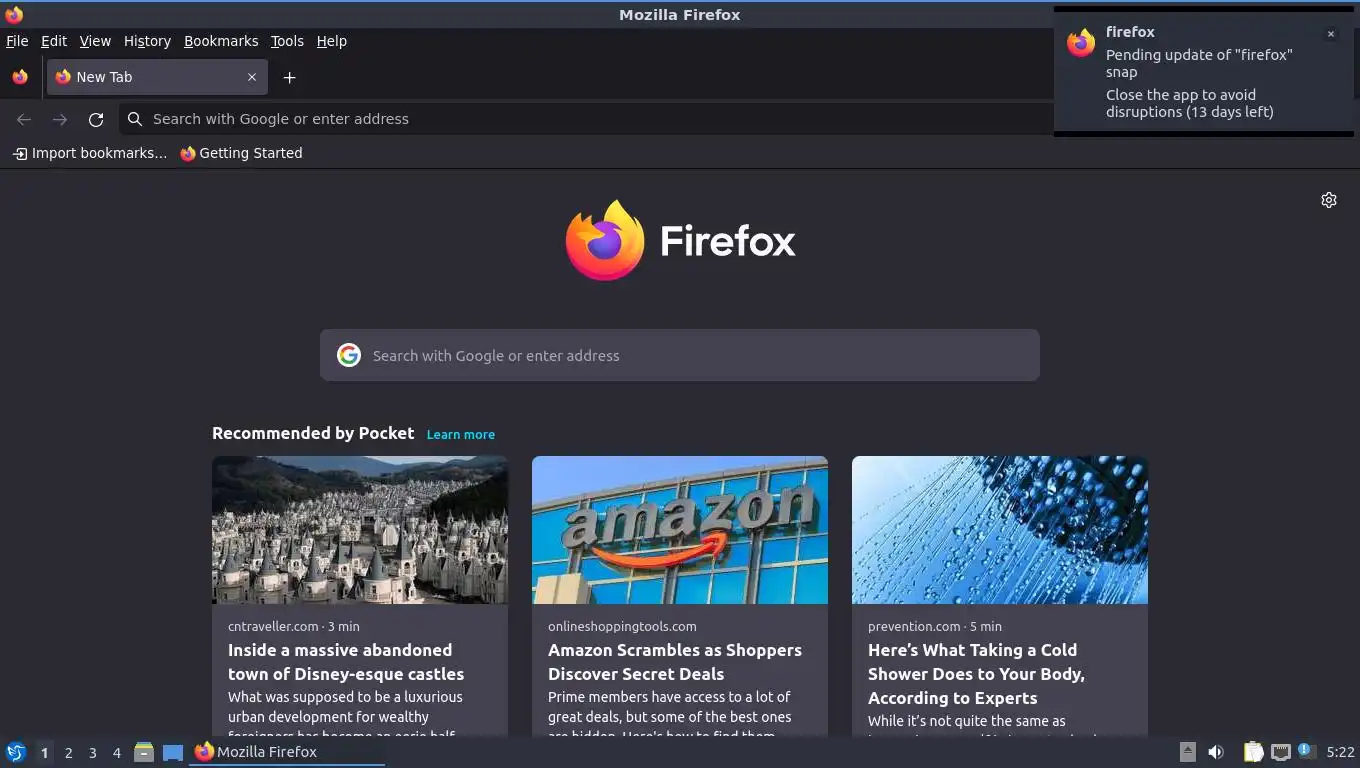Click Google logo in center search box

[349, 355]
